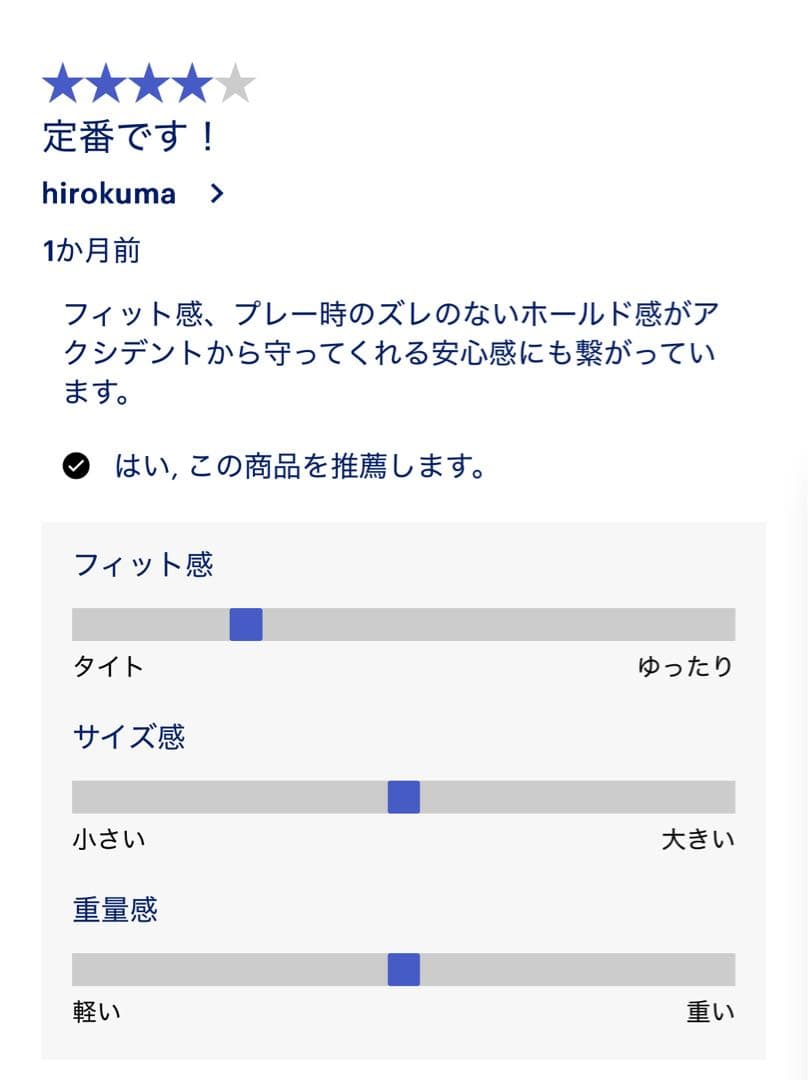
Task: Click the review body text paragraph
Action: pos(390,354)
